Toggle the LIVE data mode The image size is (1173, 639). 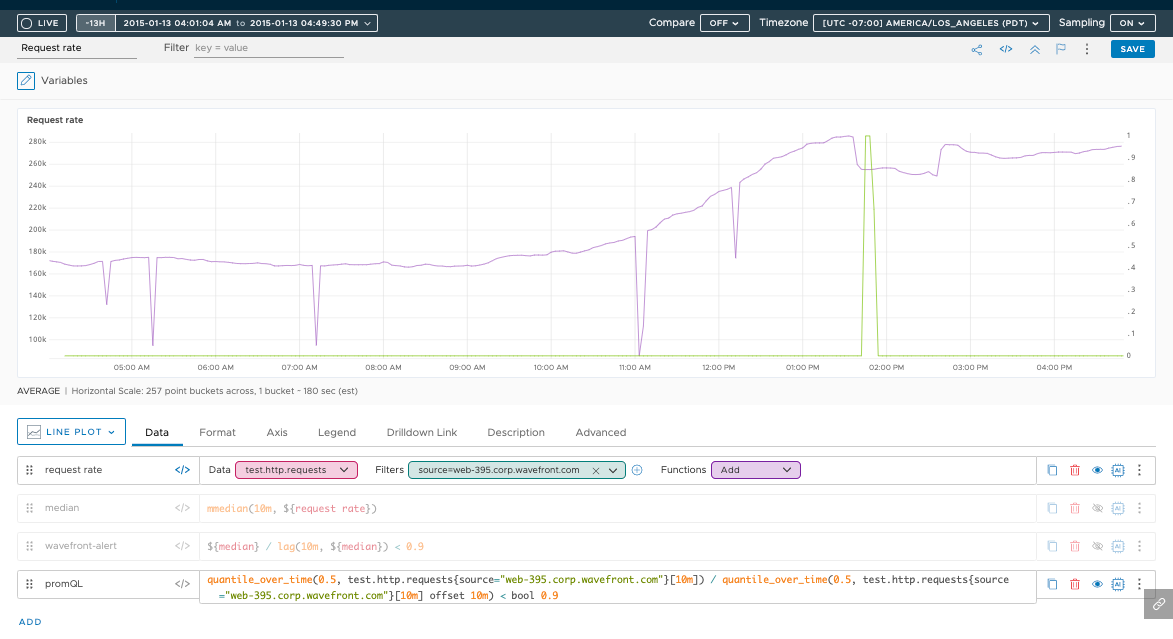pos(42,23)
